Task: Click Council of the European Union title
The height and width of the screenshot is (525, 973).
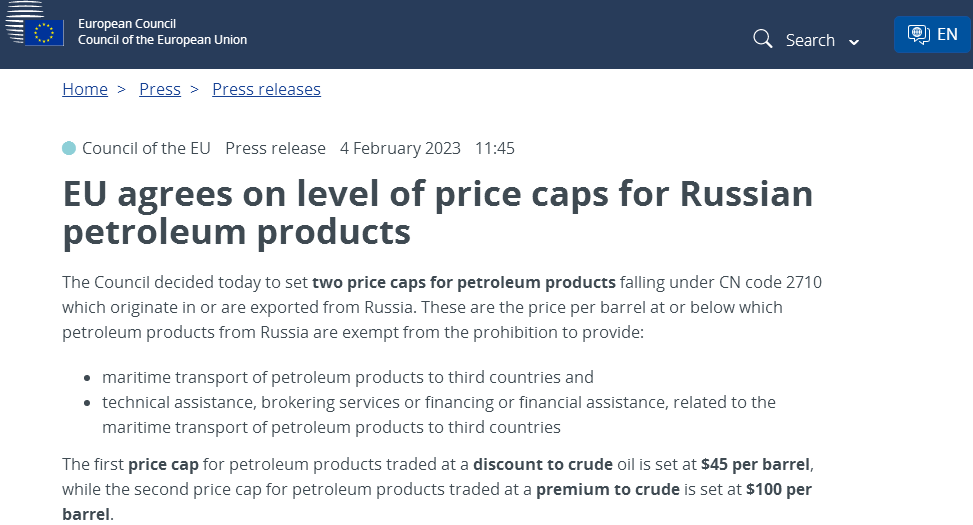Action: point(162,40)
